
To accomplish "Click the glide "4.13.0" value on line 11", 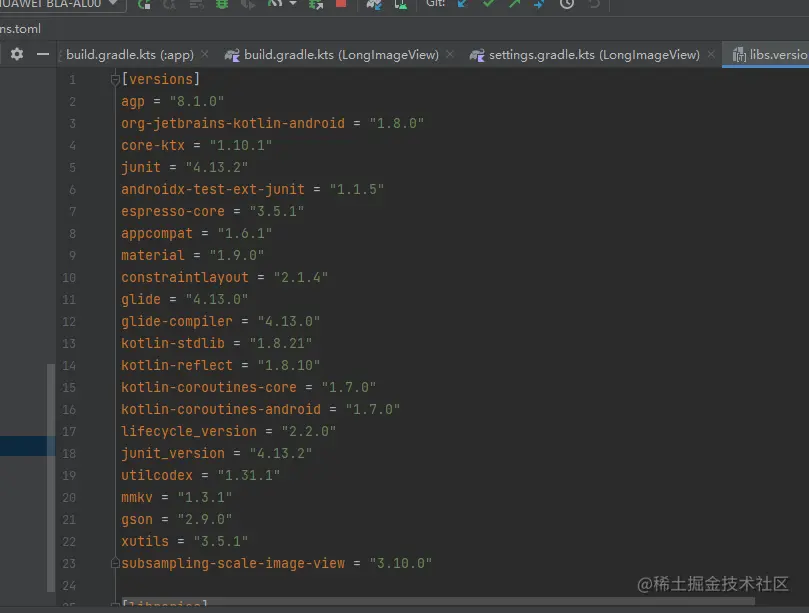I will tap(217, 300).
